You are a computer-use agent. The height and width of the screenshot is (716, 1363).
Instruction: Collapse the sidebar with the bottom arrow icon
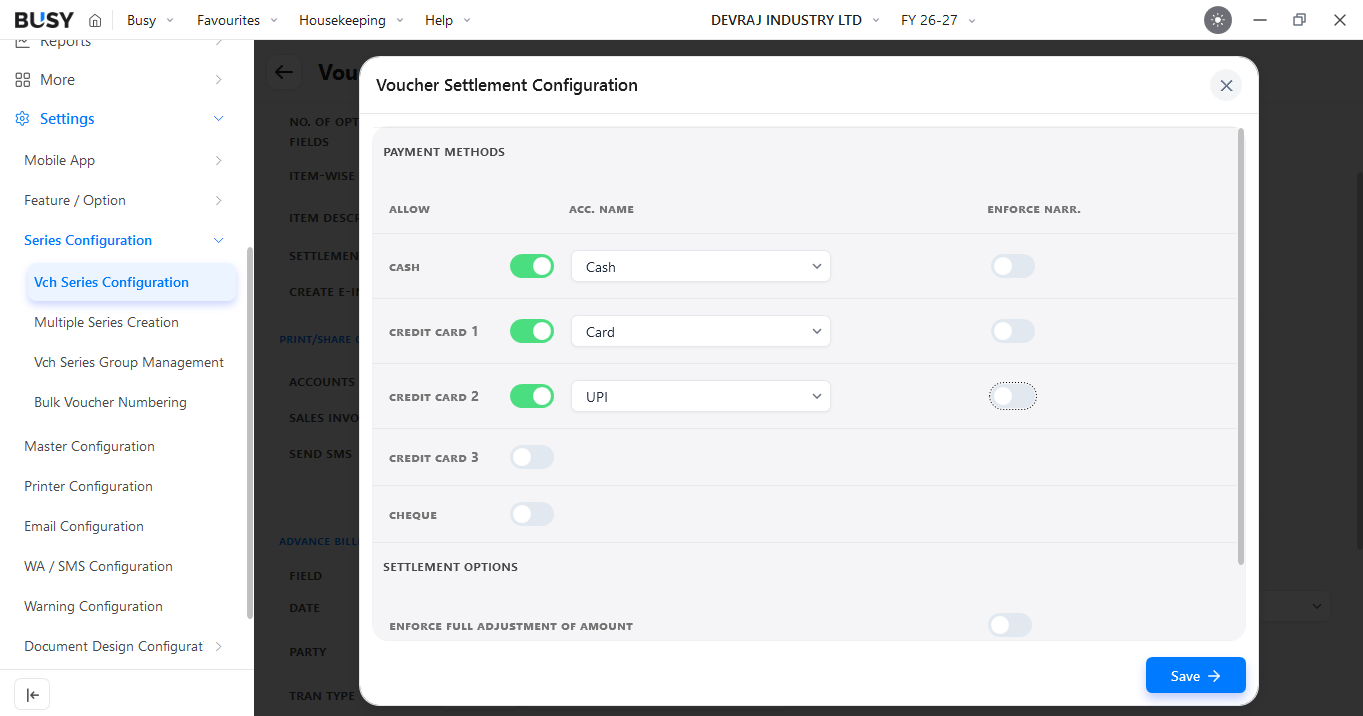coord(32,694)
